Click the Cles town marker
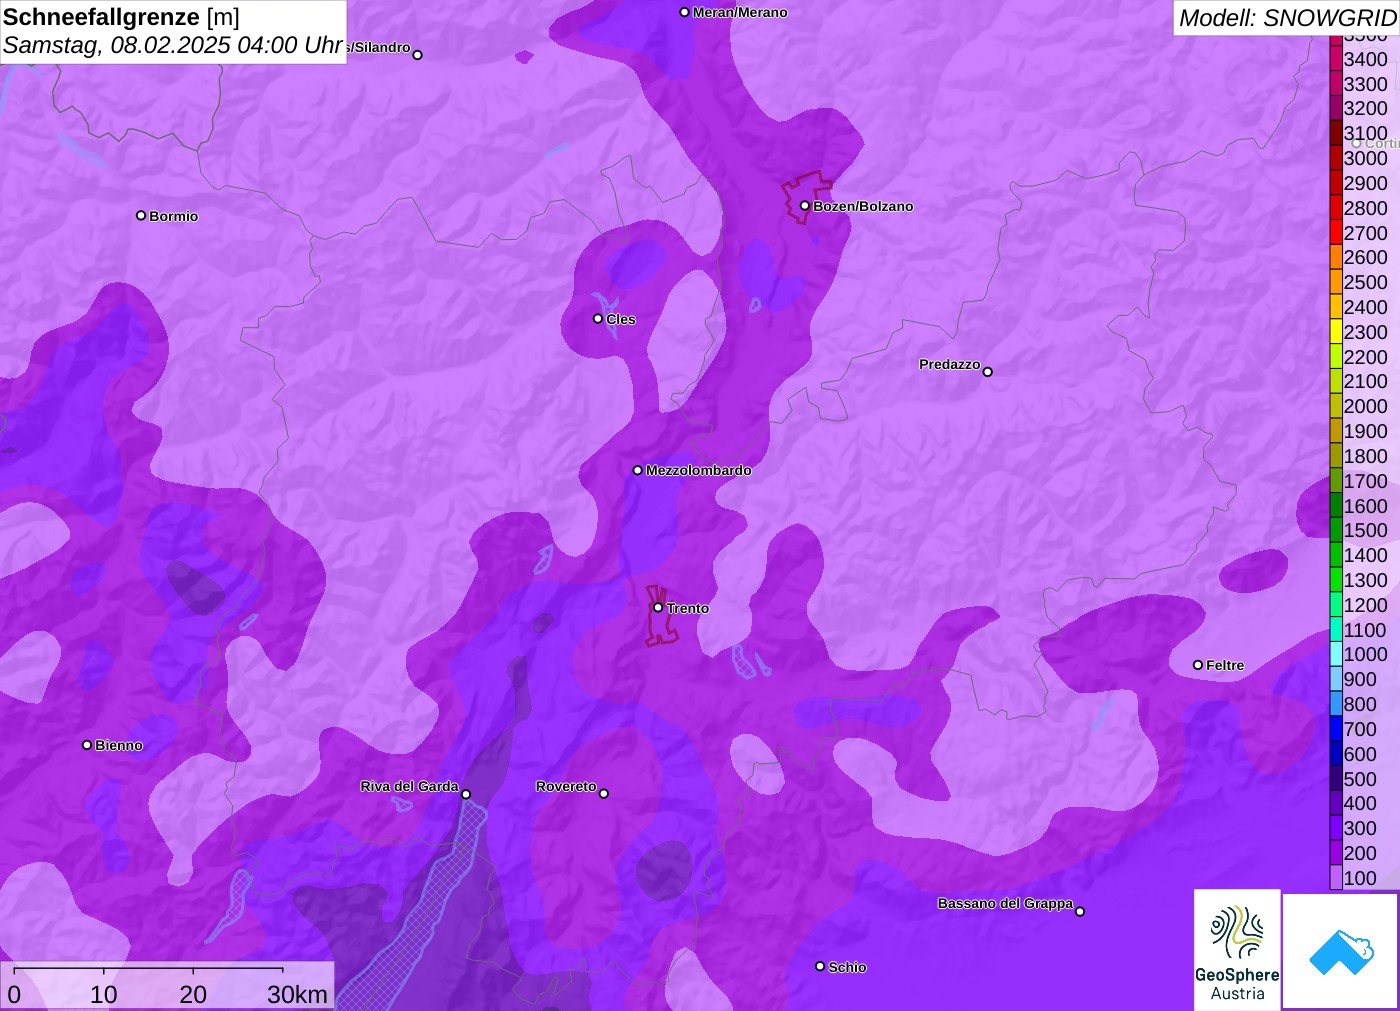The width and height of the screenshot is (1400, 1011). (x=598, y=319)
